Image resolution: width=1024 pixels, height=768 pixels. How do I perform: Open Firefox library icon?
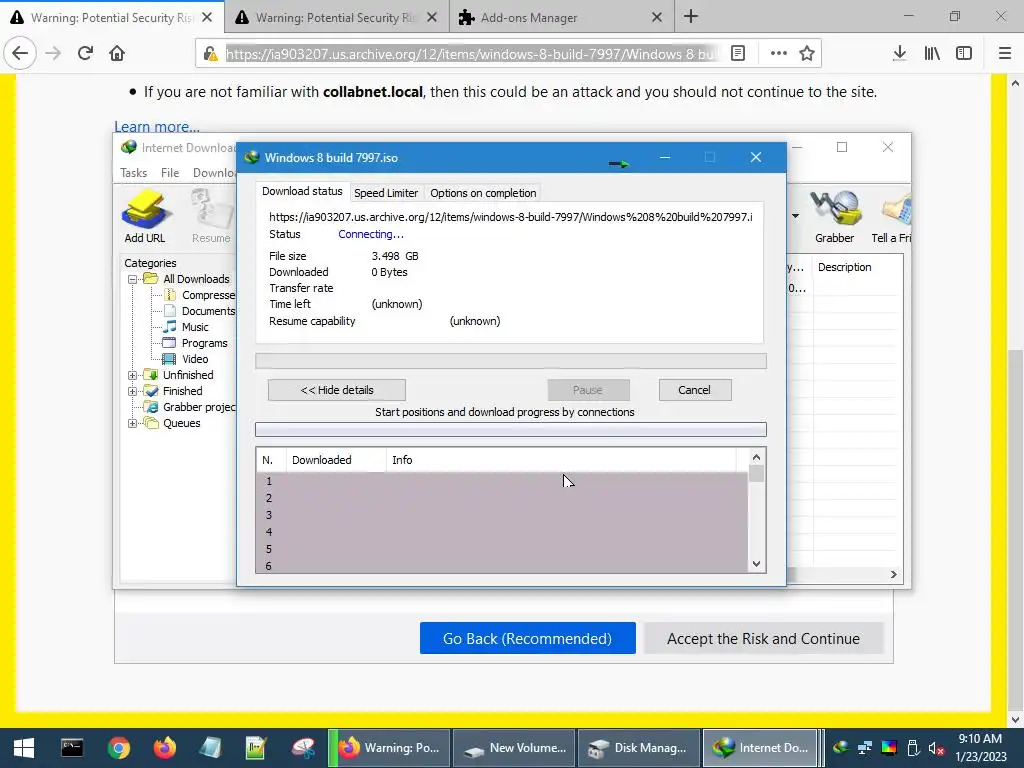(x=932, y=53)
